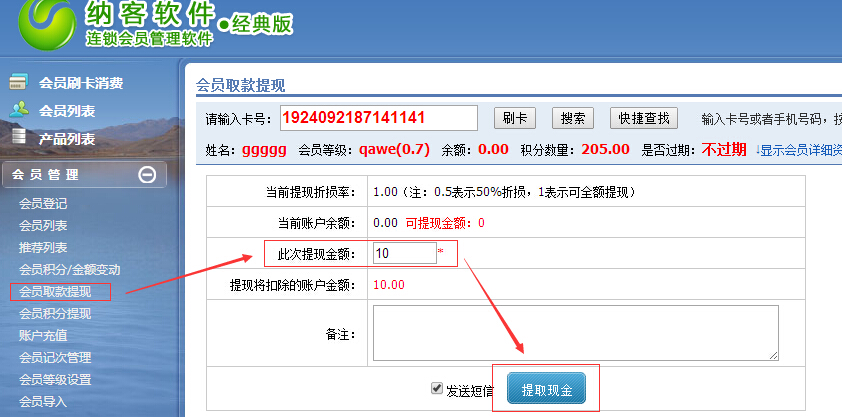Open 会员记次管理 entry
Image resolution: width=842 pixels, height=417 pixels.
click(x=55, y=358)
